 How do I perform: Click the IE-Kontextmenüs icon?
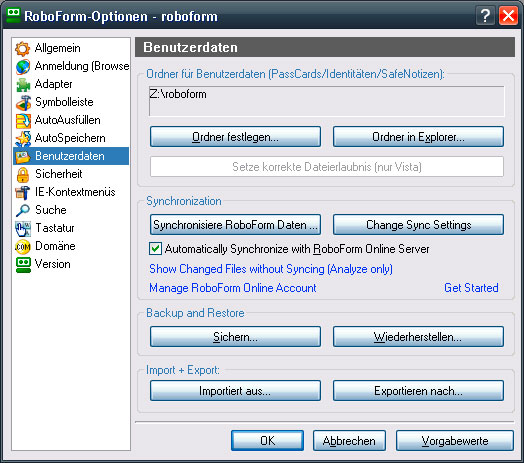click(22, 193)
